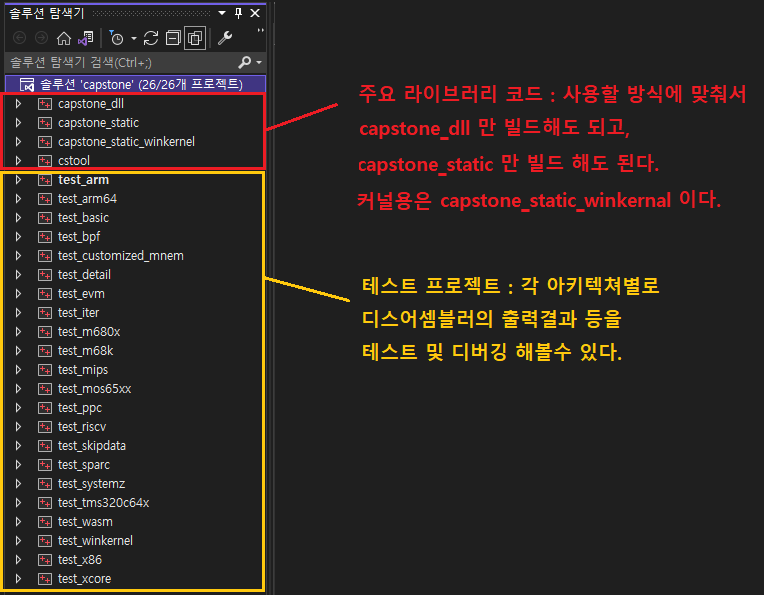Expand the test_customized_mnem project

[x=18, y=255]
